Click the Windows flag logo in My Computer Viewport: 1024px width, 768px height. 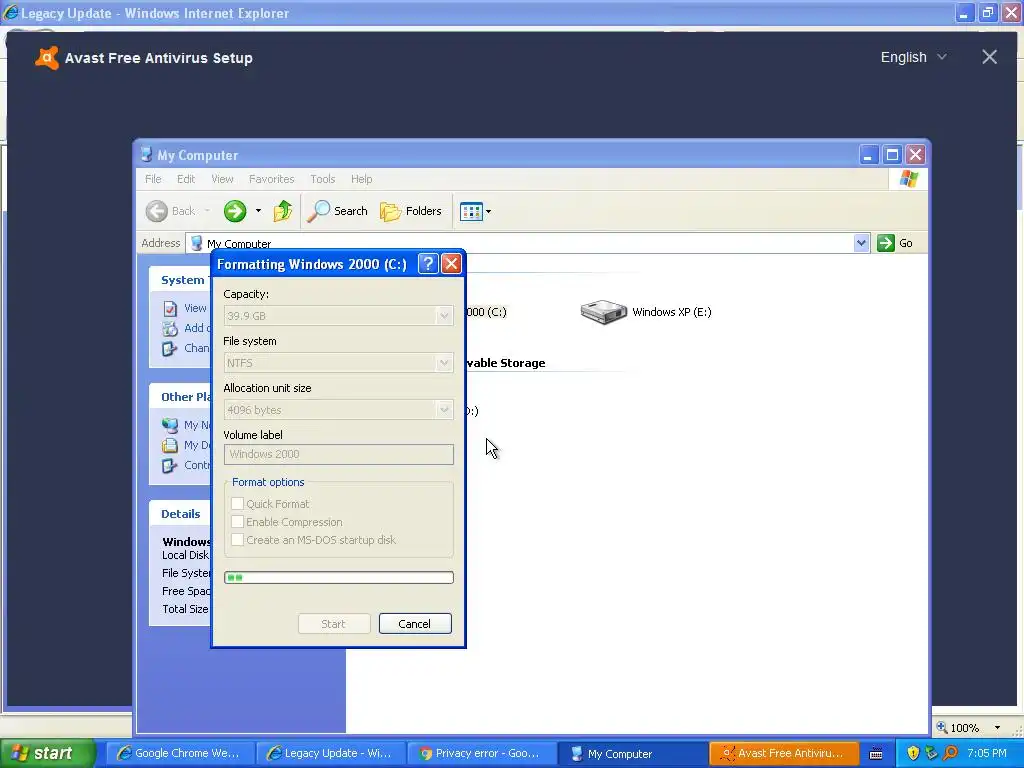pos(908,179)
